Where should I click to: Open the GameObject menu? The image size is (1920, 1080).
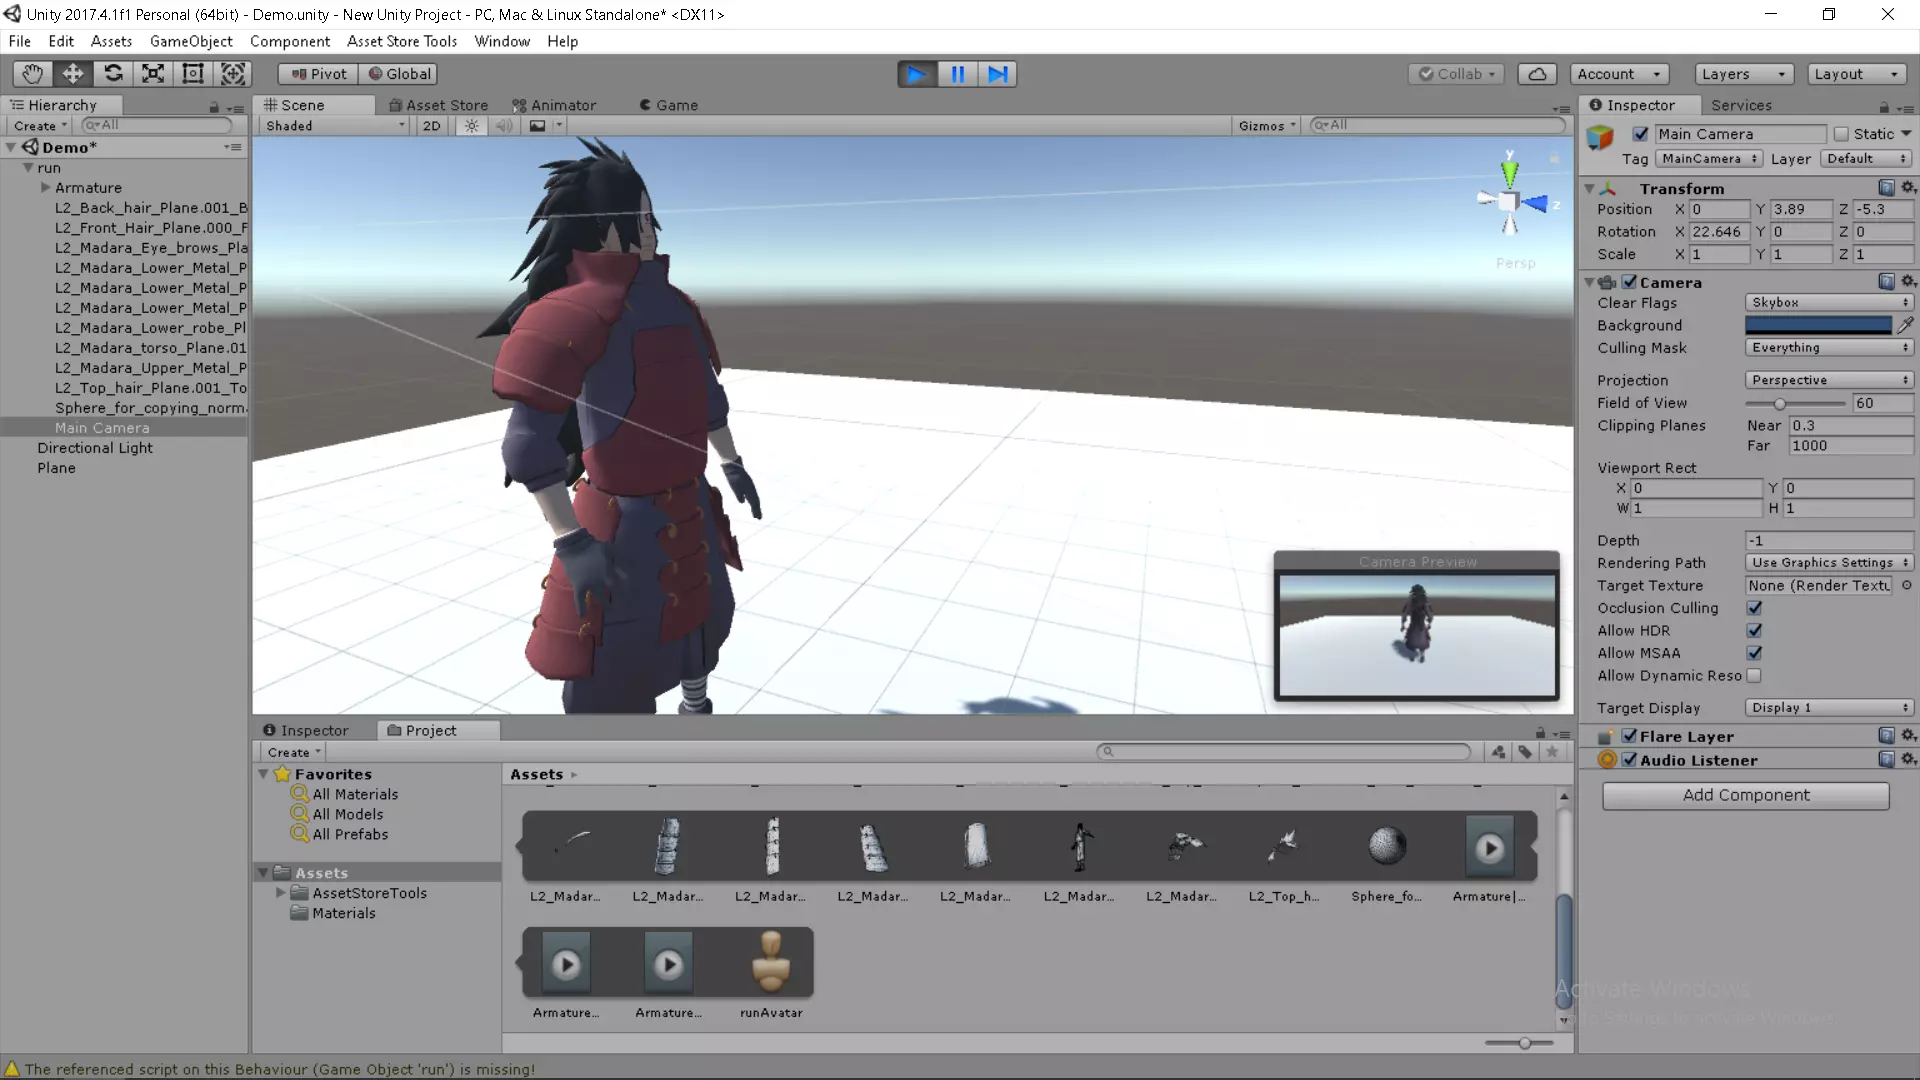(x=190, y=41)
